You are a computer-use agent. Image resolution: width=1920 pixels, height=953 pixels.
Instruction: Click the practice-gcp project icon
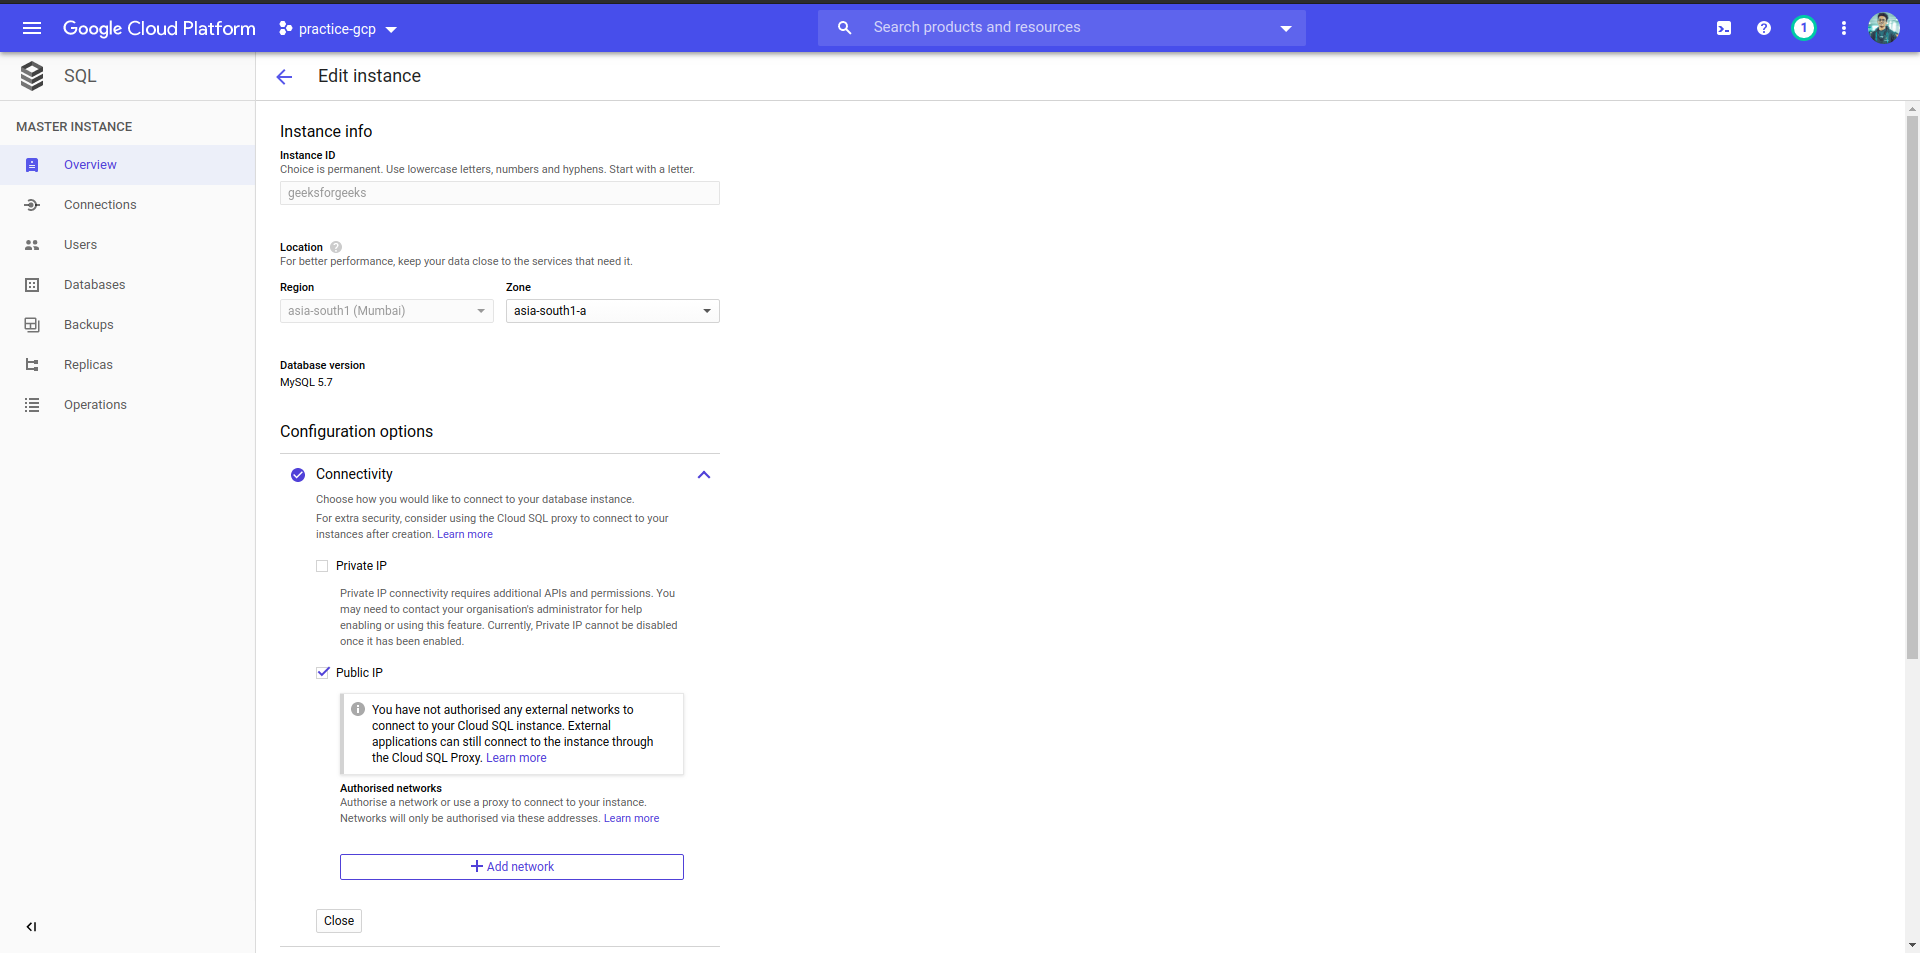(285, 29)
